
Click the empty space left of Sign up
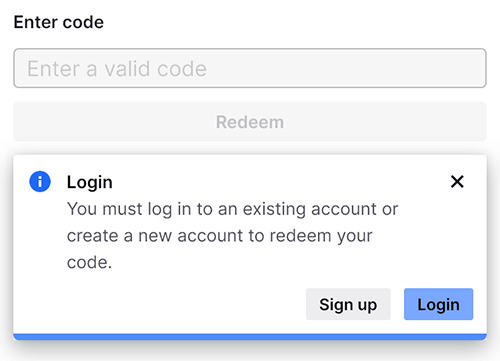coord(160,304)
